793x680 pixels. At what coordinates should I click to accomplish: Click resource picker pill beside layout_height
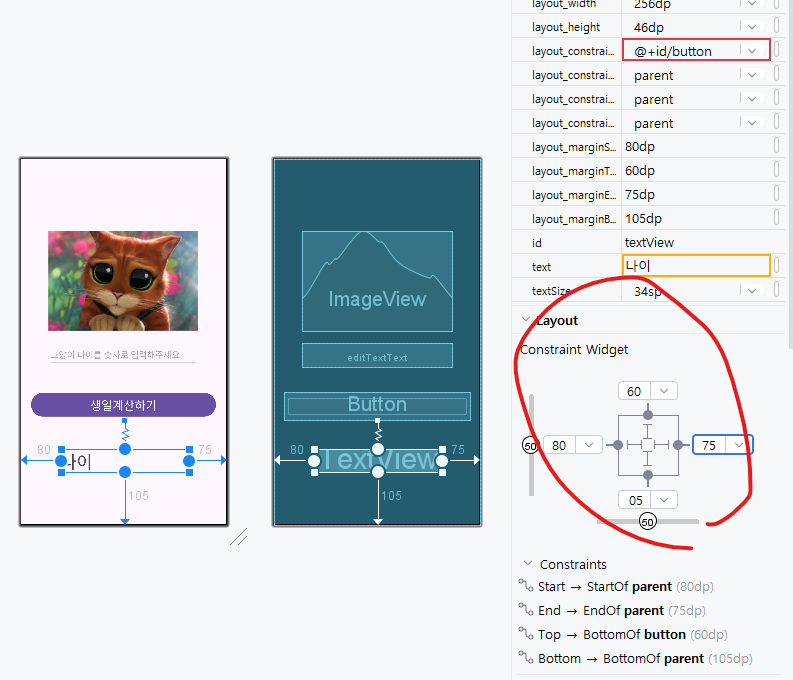click(x=776, y=25)
